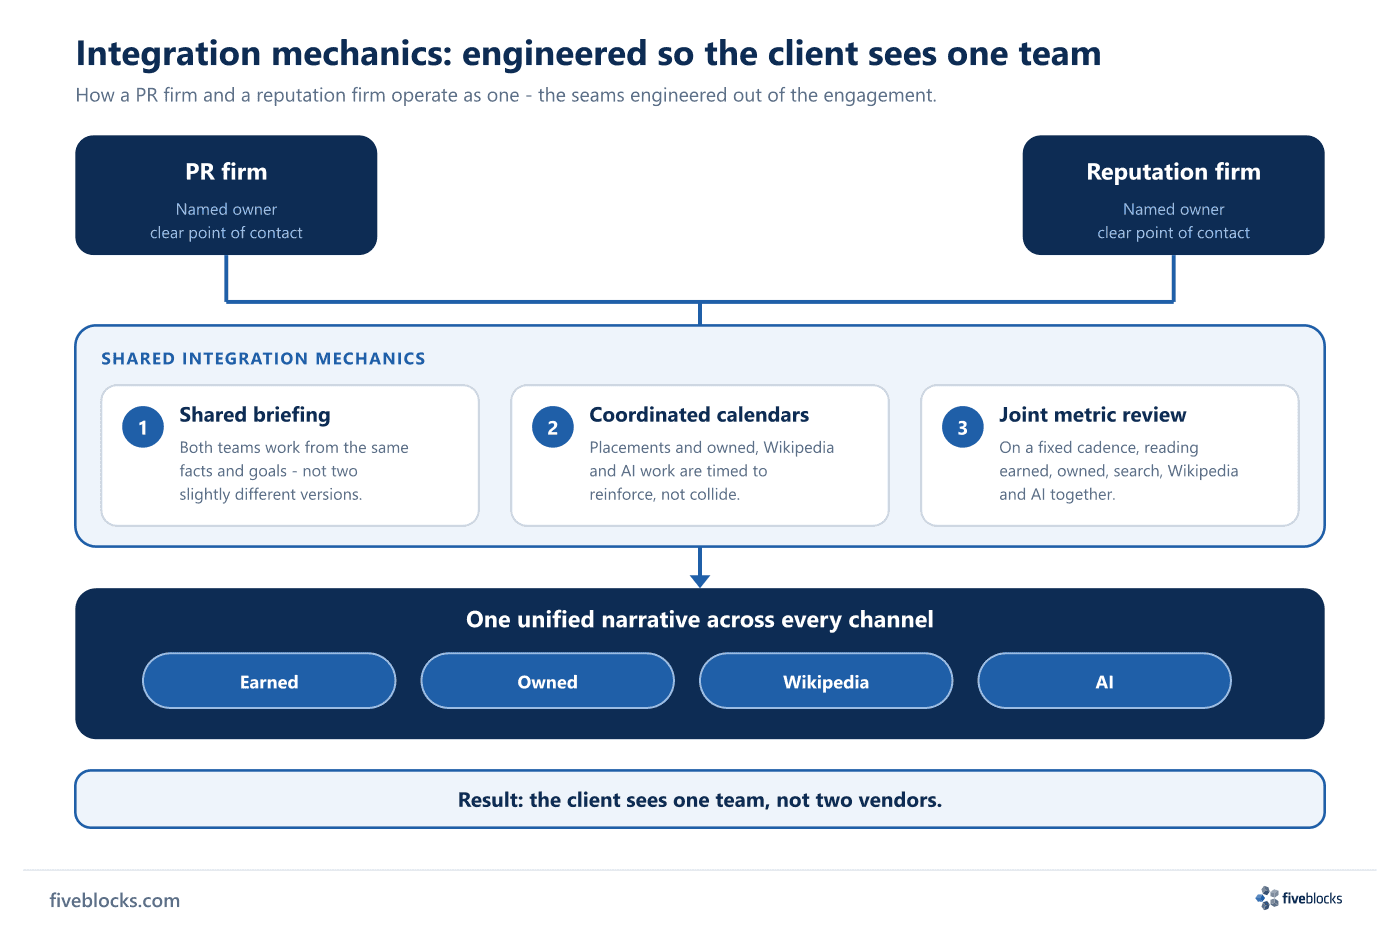Select the AI channel pill

pos(1104,681)
